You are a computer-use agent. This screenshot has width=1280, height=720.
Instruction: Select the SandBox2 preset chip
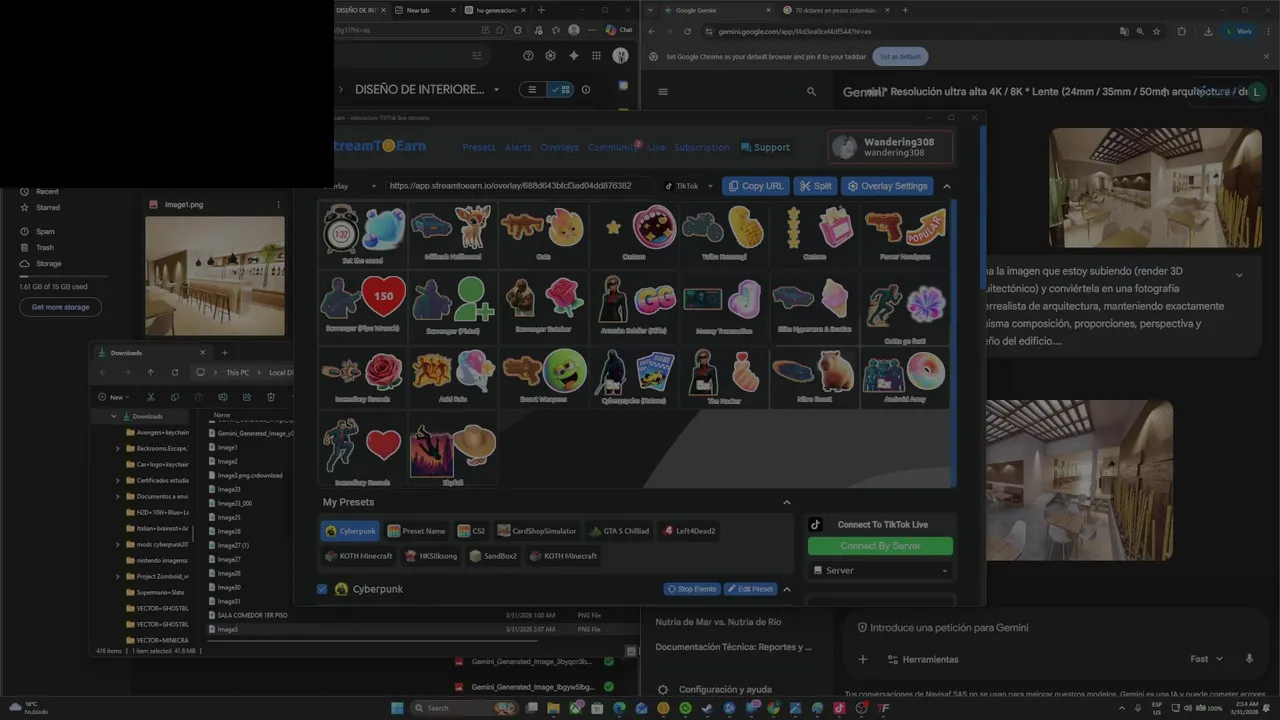pyautogui.click(x=494, y=556)
